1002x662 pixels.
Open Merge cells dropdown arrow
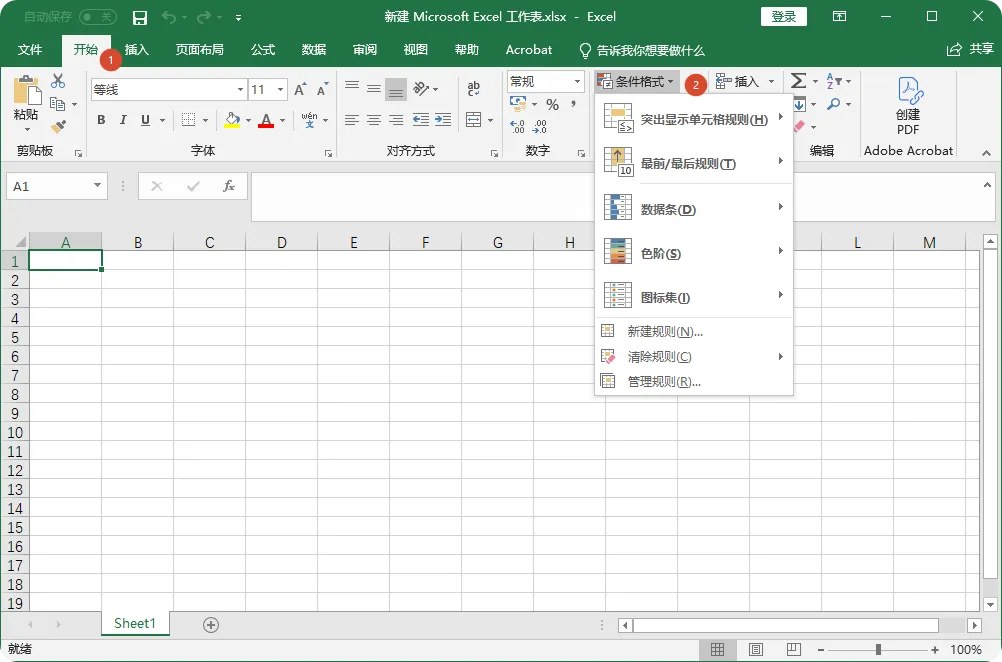[490, 120]
